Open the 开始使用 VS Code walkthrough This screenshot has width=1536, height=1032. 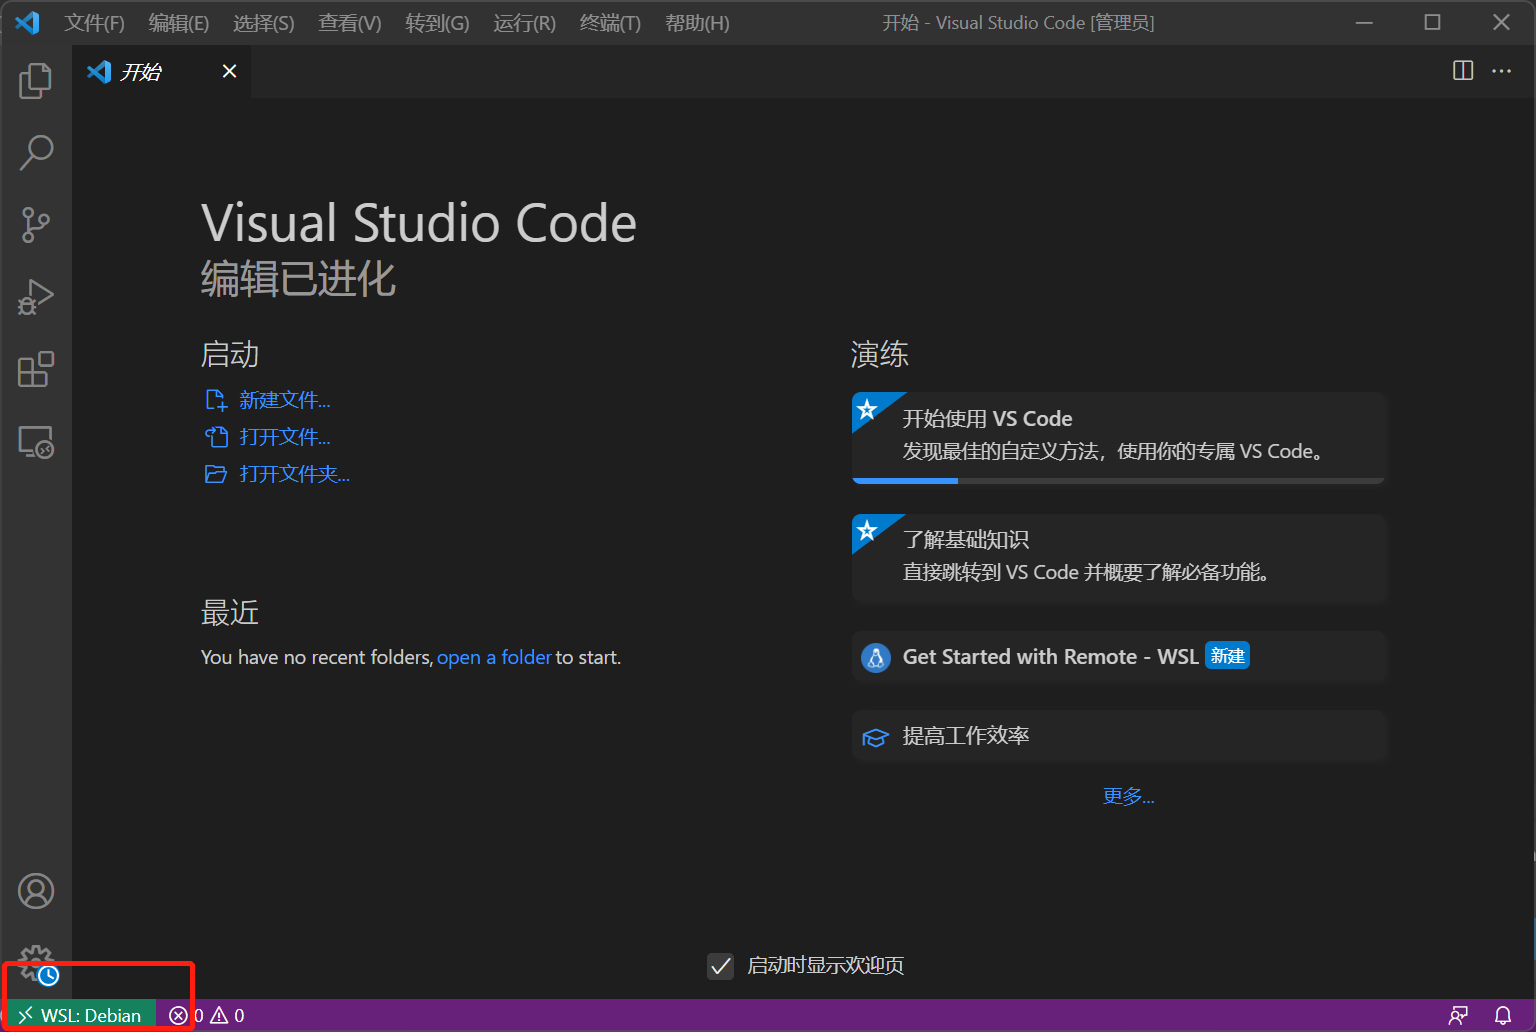pyautogui.click(x=1119, y=437)
